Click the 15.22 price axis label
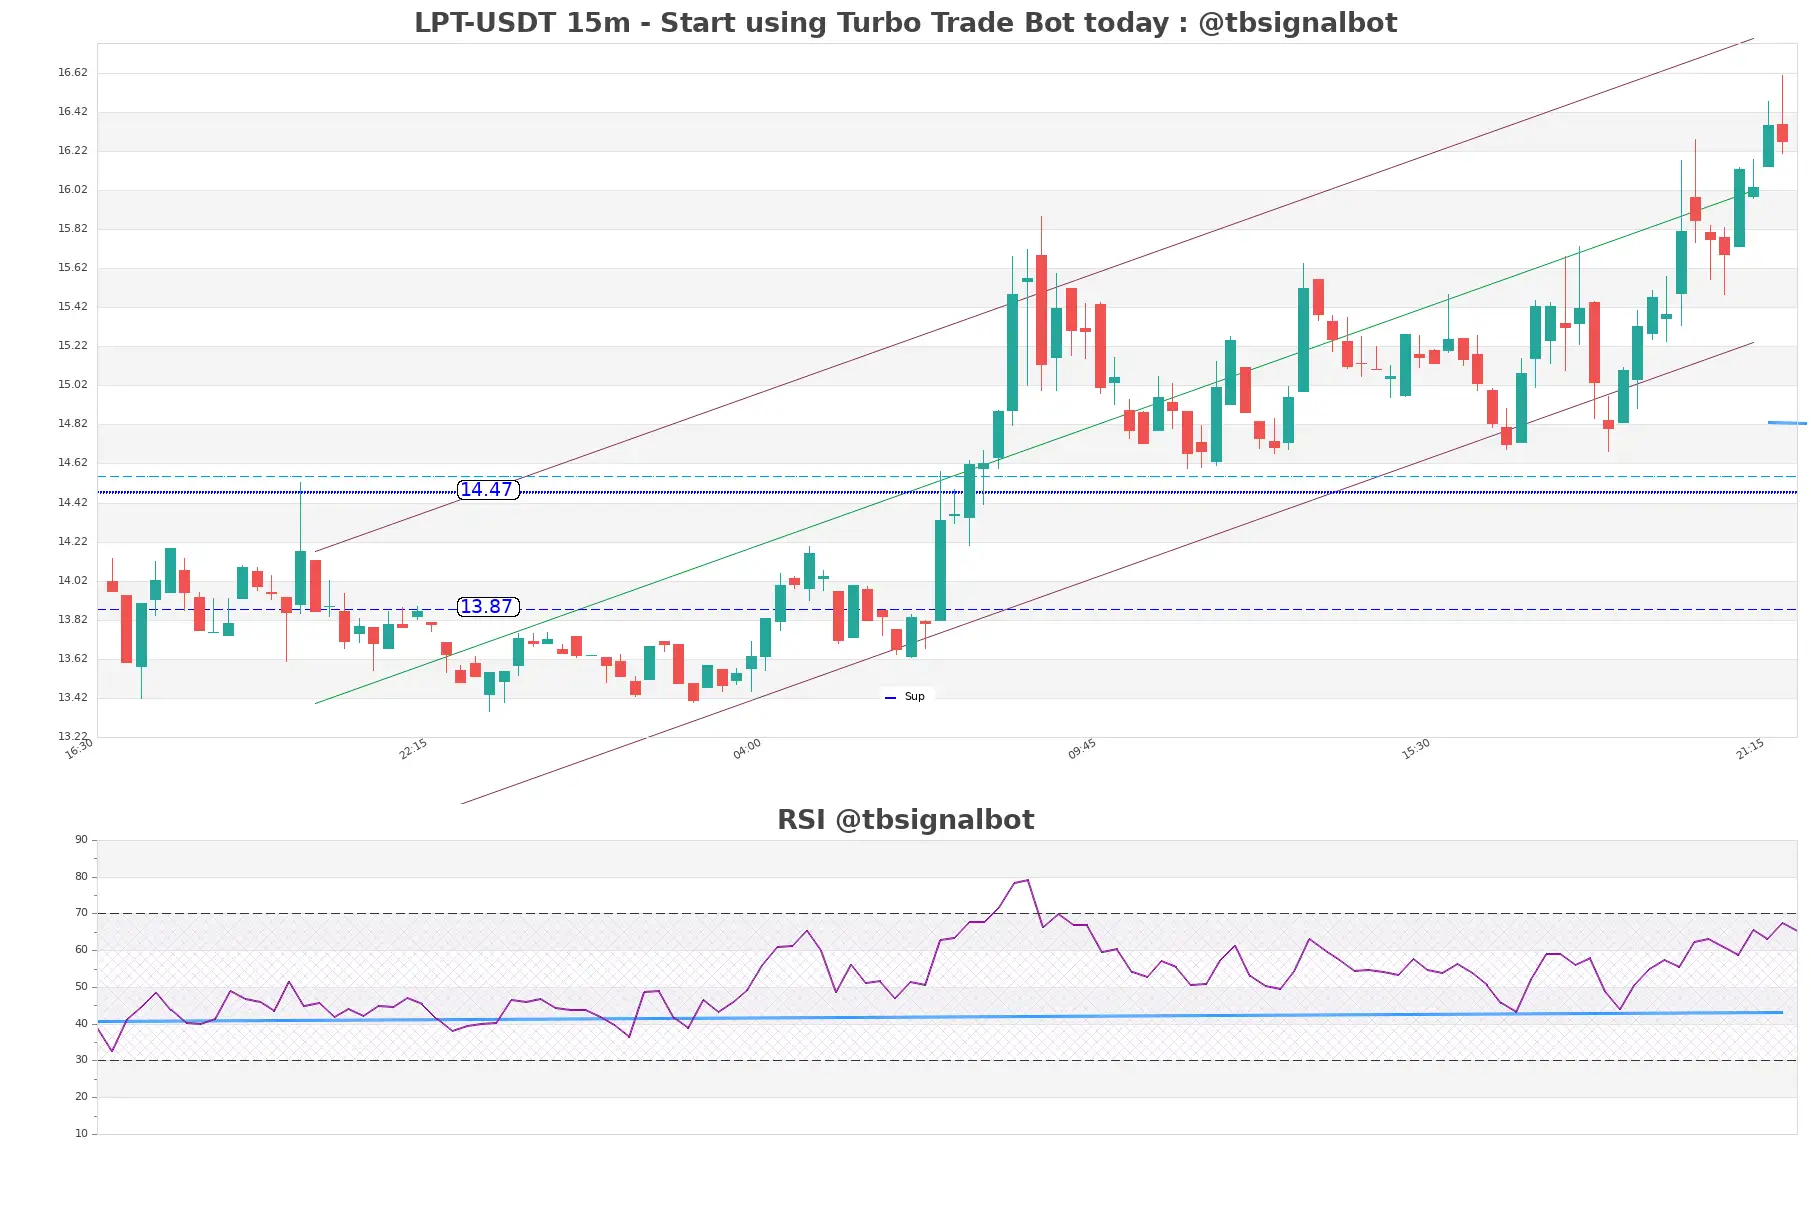The width and height of the screenshot is (1811, 1208). click(x=72, y=346)
